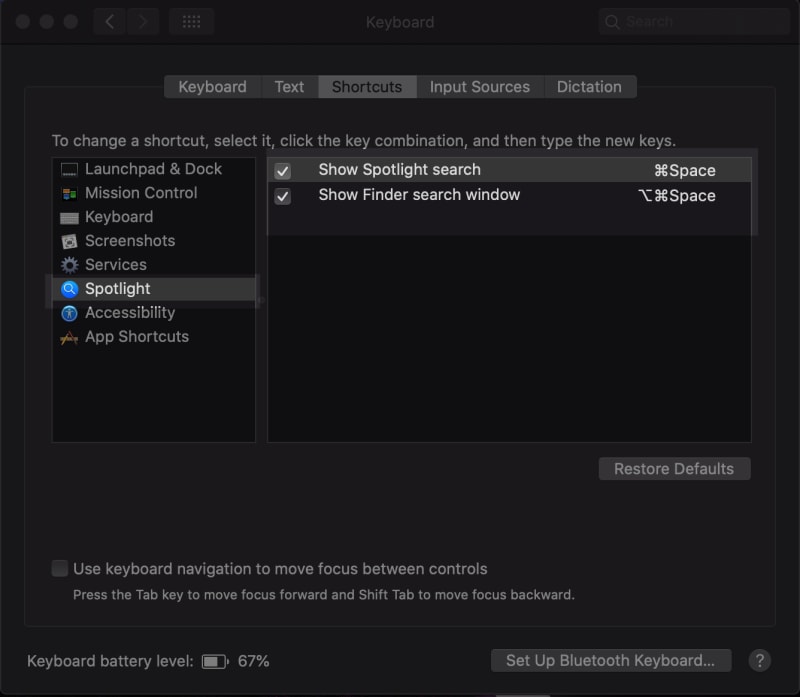Click the Services gear icon

coord(69,265)
